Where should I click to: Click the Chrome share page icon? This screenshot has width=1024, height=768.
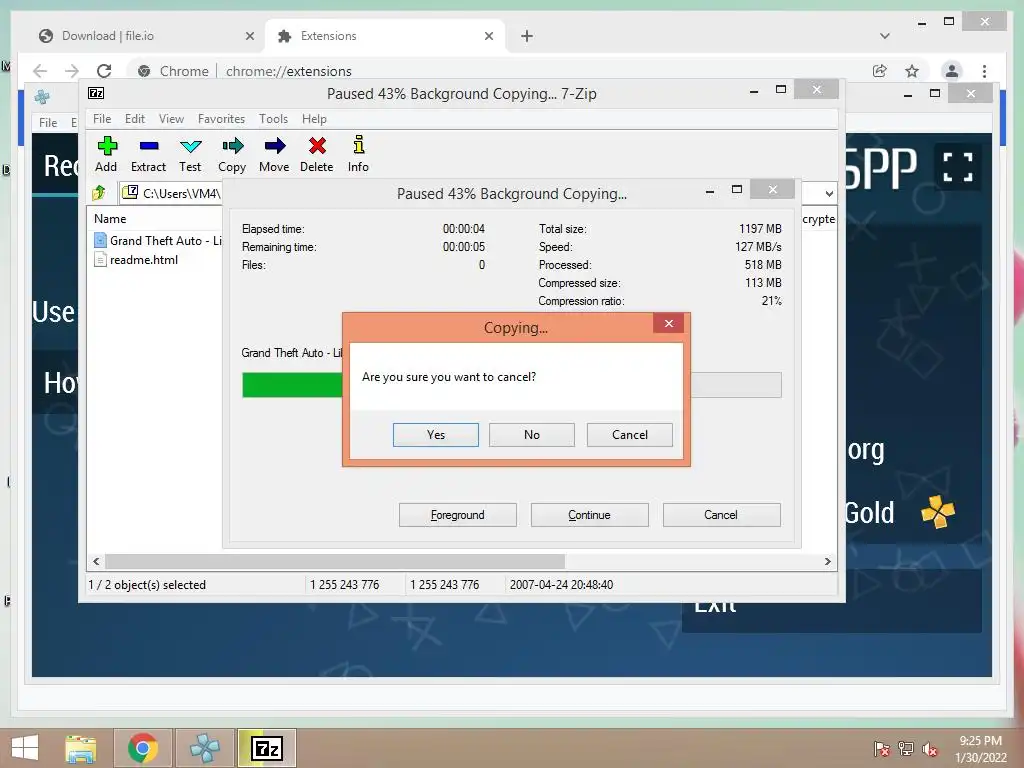pyautogui.click(x=880, y=71)
